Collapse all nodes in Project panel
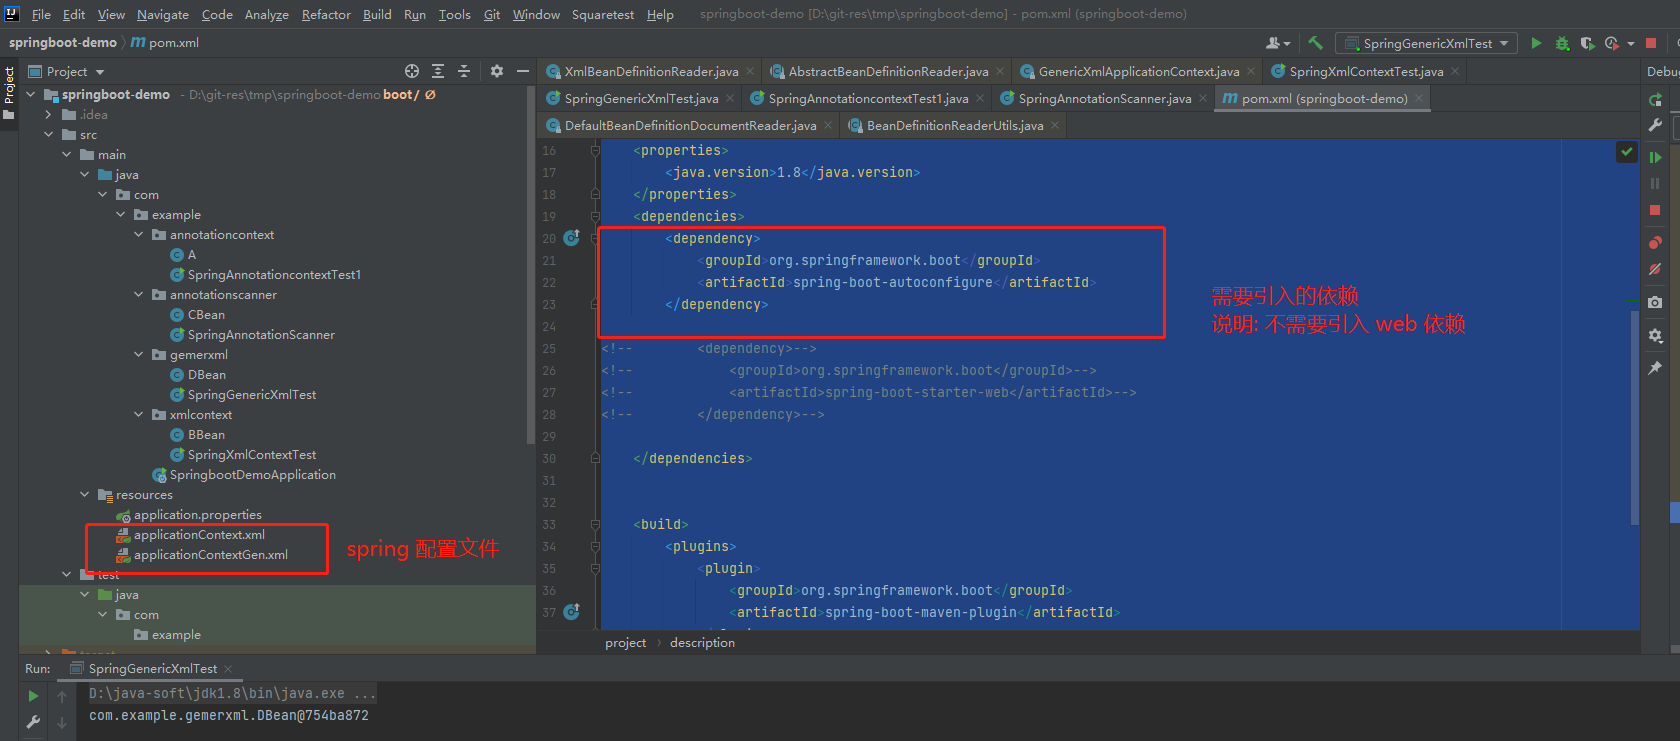The image size is (1680, 741). 464,71
